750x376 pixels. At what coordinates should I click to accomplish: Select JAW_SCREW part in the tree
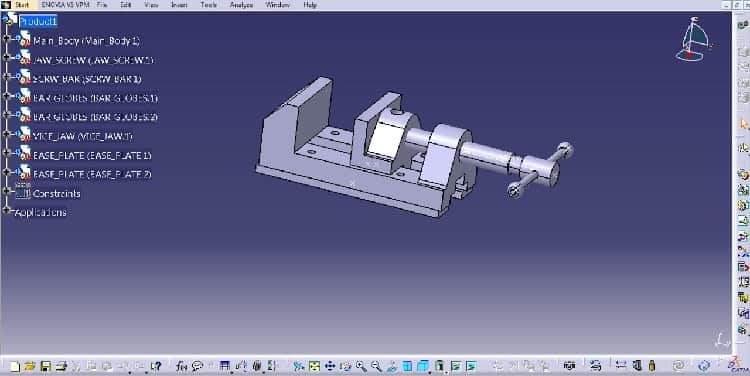92,60
